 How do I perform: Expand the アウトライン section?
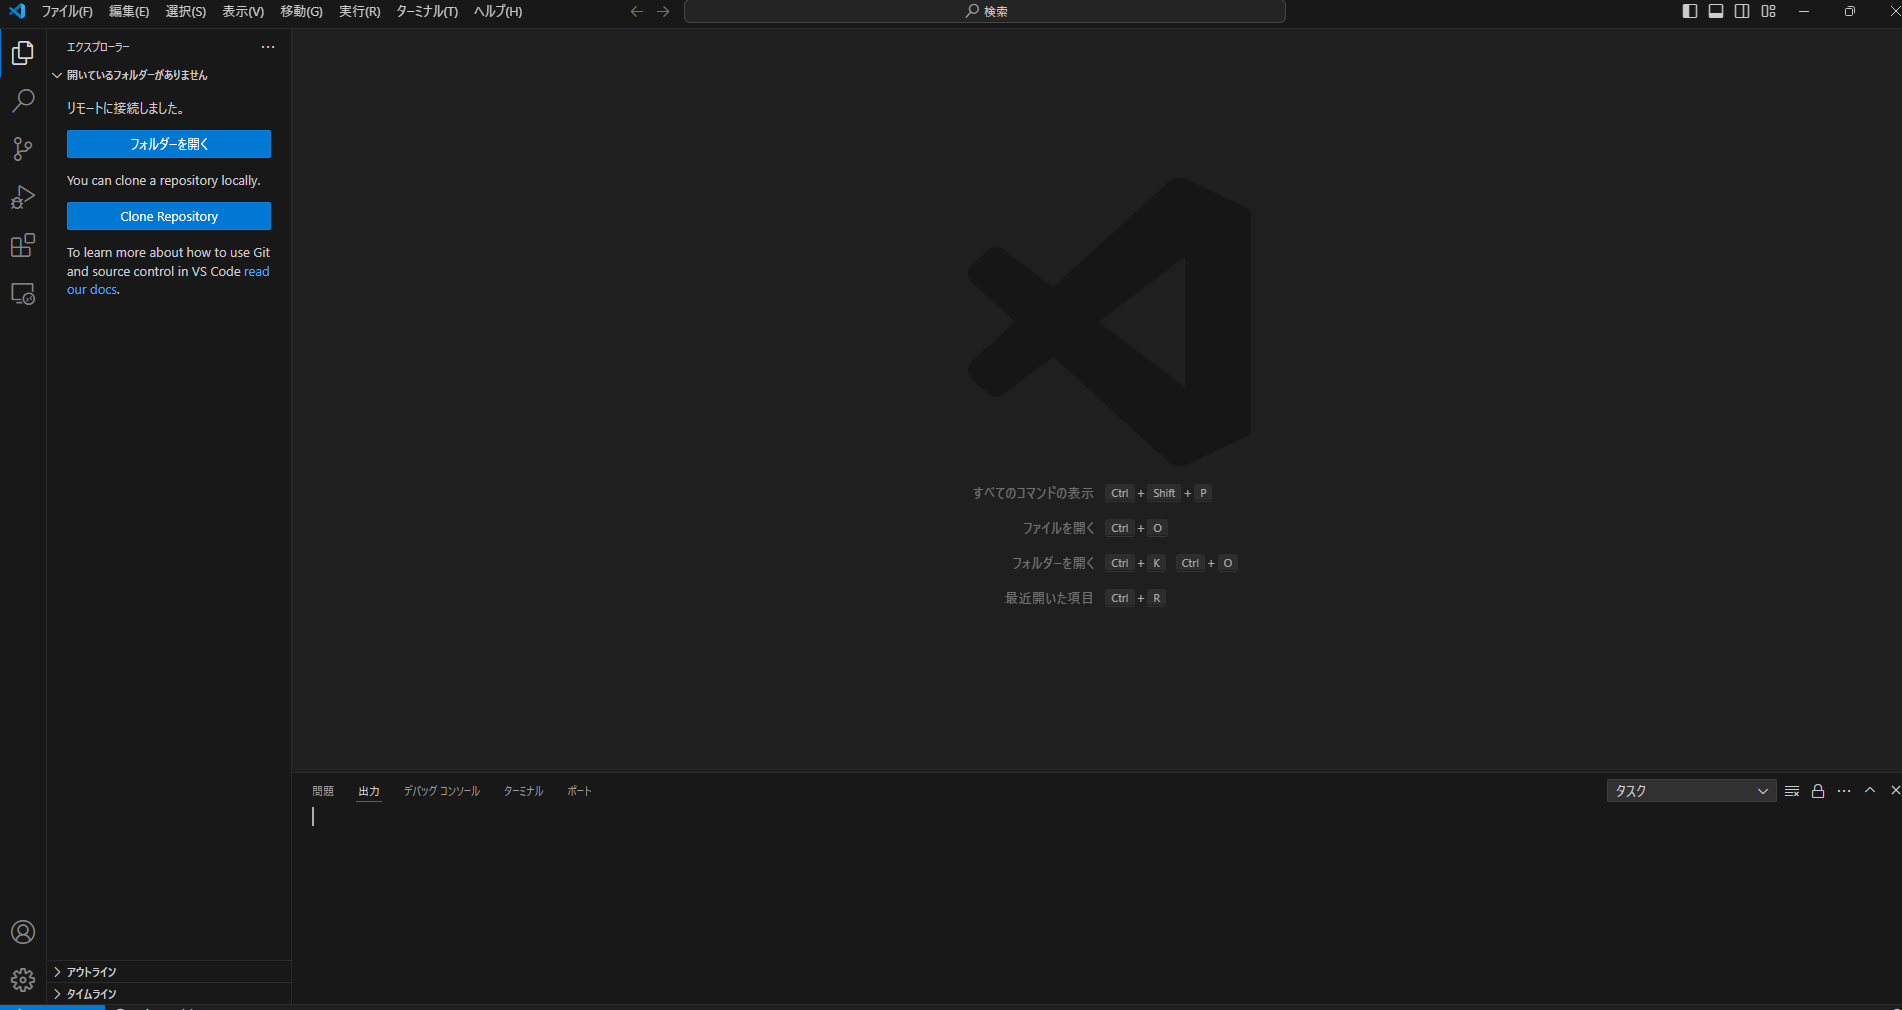(x=169, y=972)
